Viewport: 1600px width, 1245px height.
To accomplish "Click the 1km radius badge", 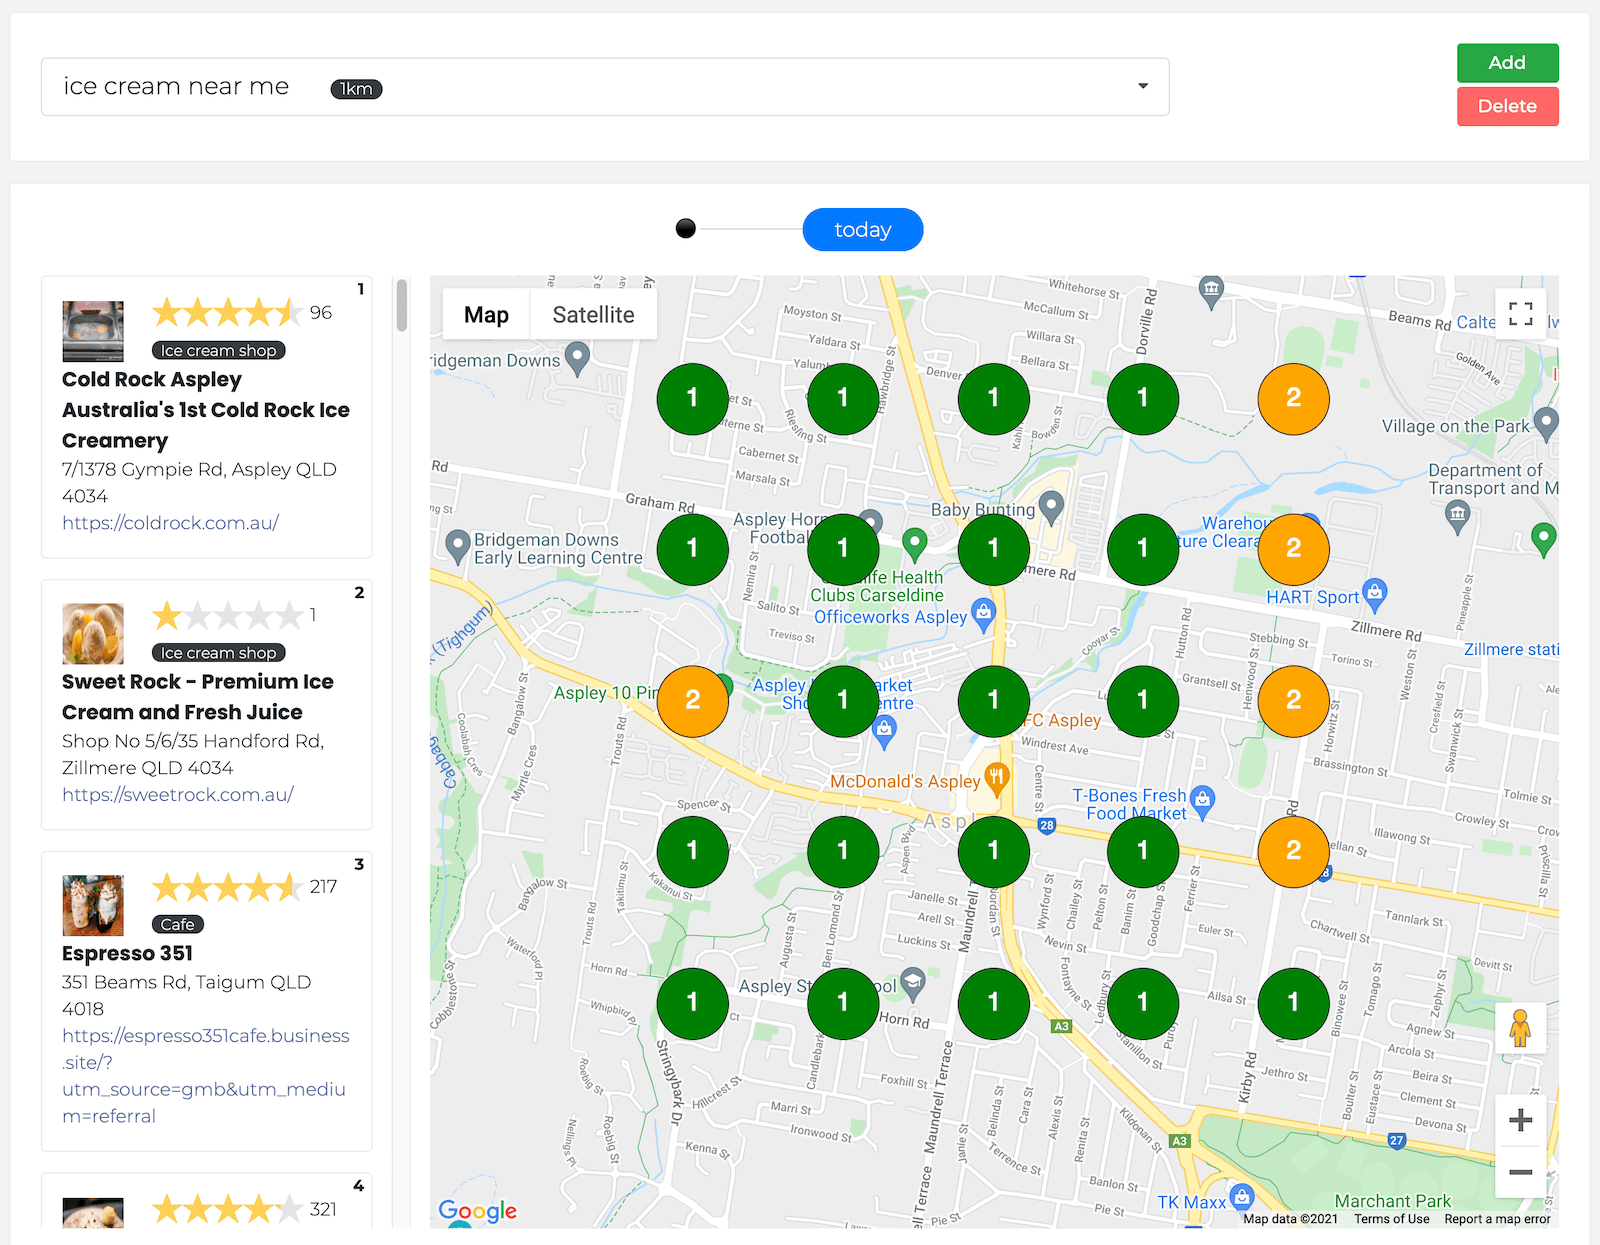I will pyautogui.click(x=356, y=89).
